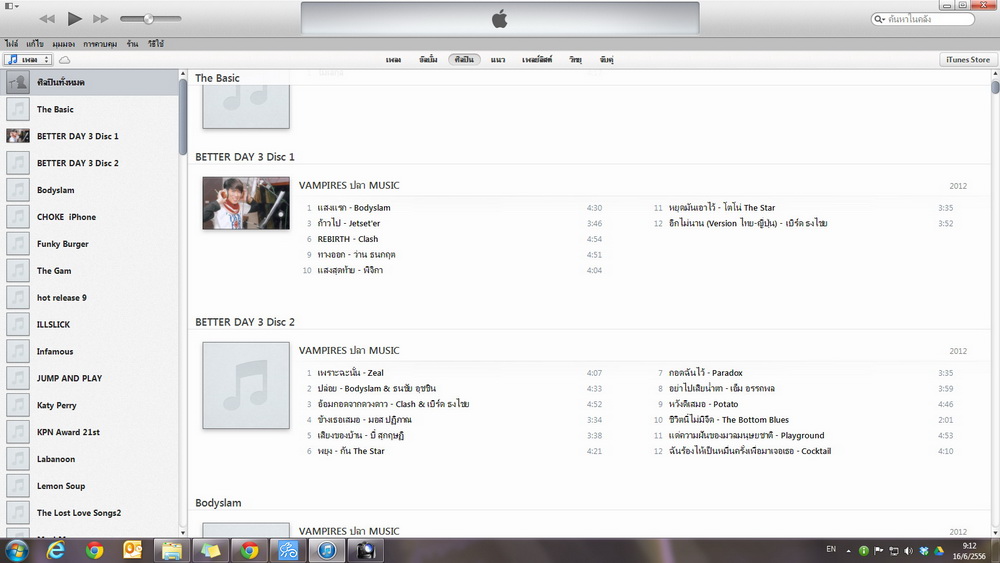Open iTunes icon in taskbar
The image size is (1000, 563).
(327, 550)
